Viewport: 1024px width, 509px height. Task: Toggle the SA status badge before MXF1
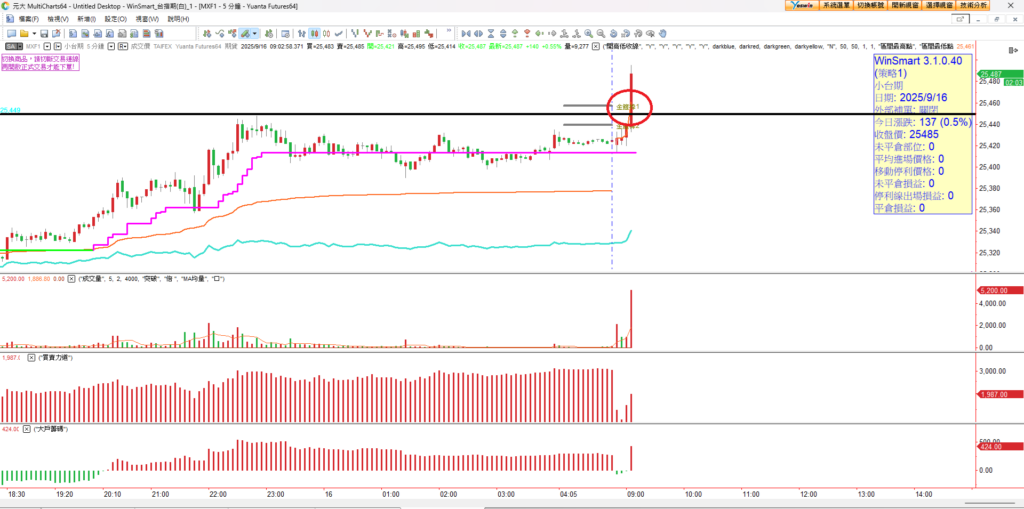pos(13,46)
